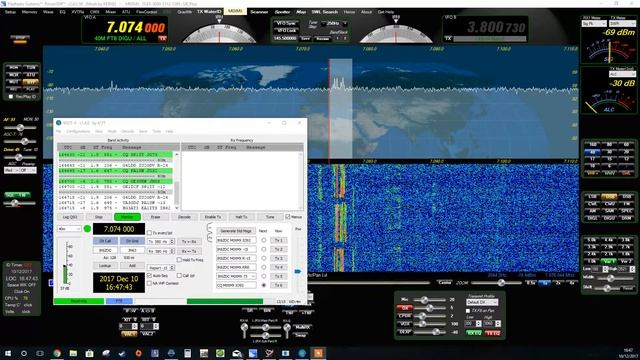The image size is (640, 360).
Task: Select Next radio button for Tx 6
Action: tap(264, 285)
